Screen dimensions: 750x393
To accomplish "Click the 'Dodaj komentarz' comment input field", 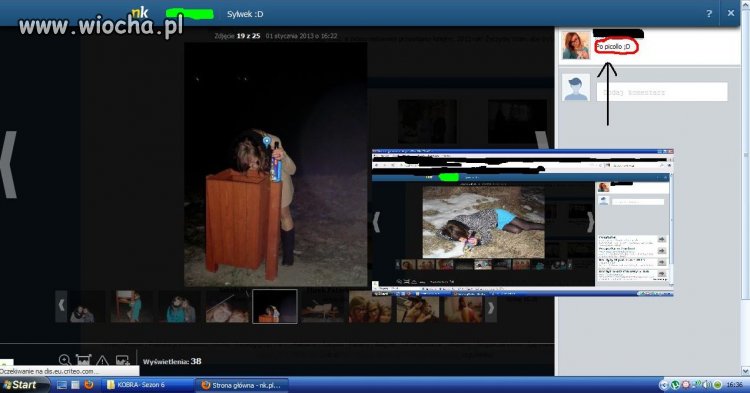I will tap(662, 92).
